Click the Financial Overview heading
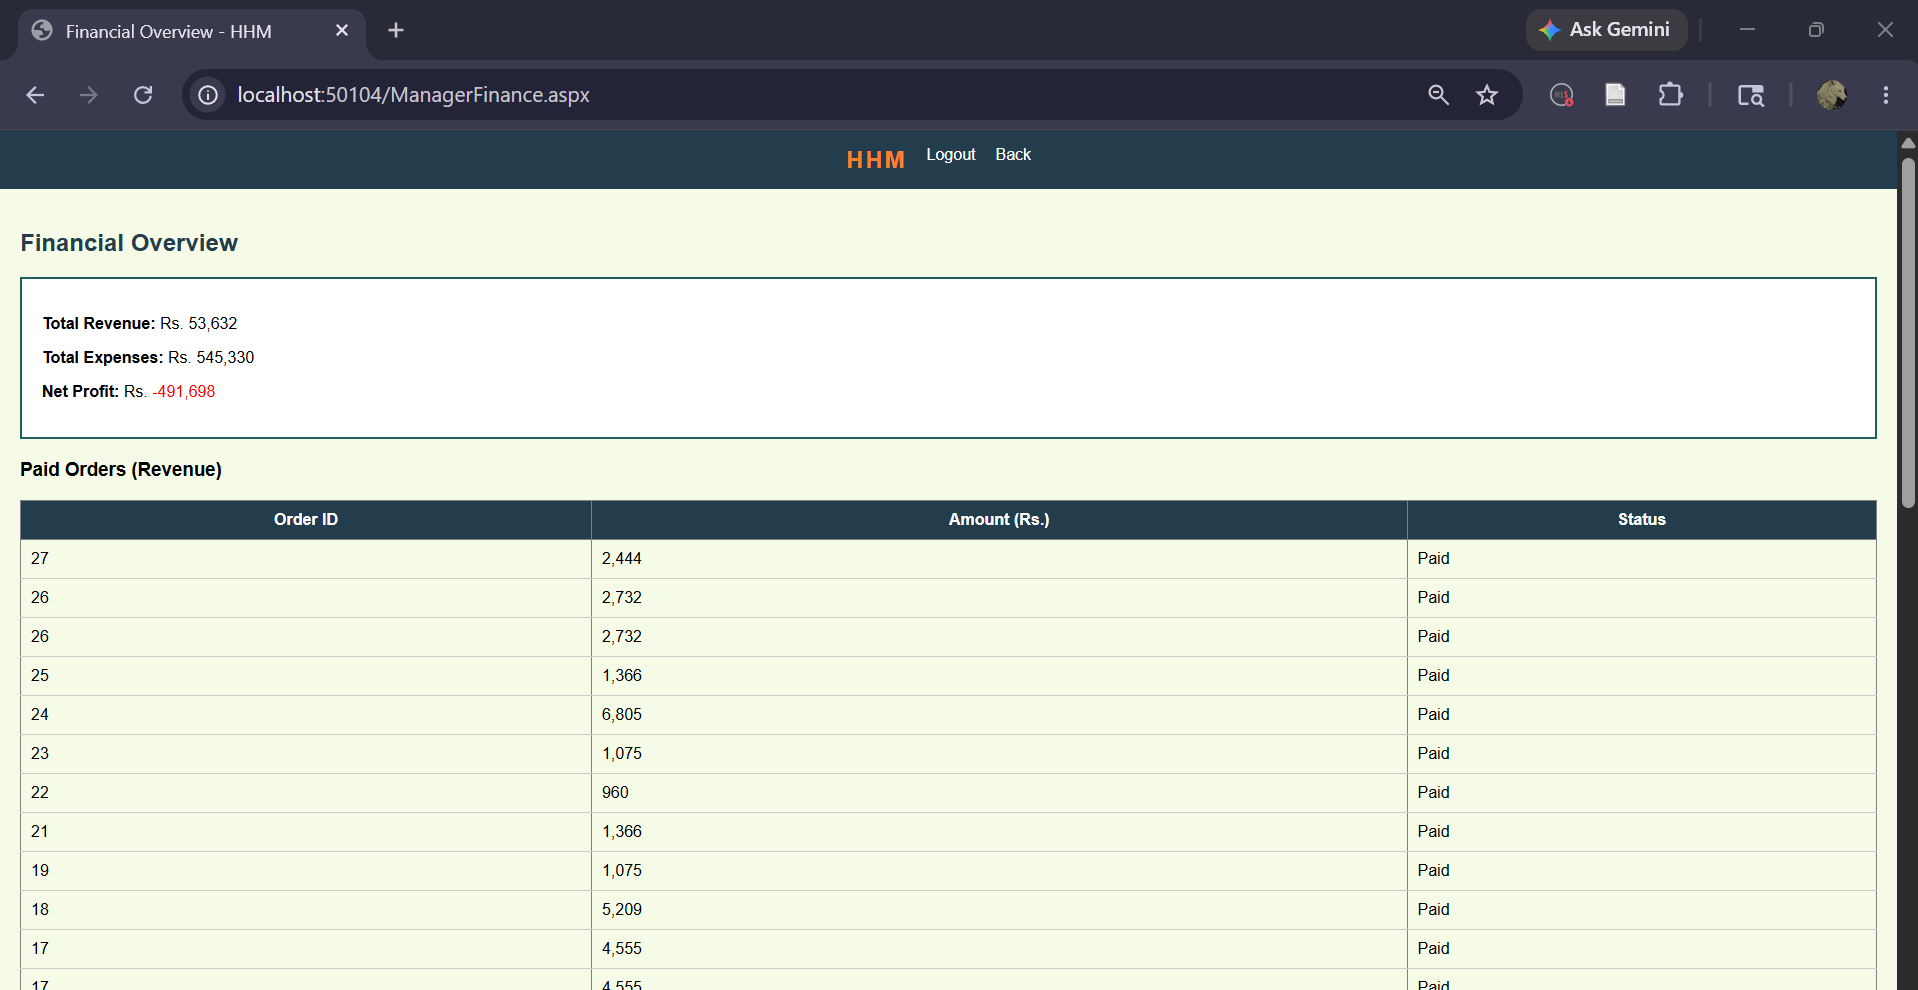Screen dimensions: 1918x990 [x=129, y=243]
